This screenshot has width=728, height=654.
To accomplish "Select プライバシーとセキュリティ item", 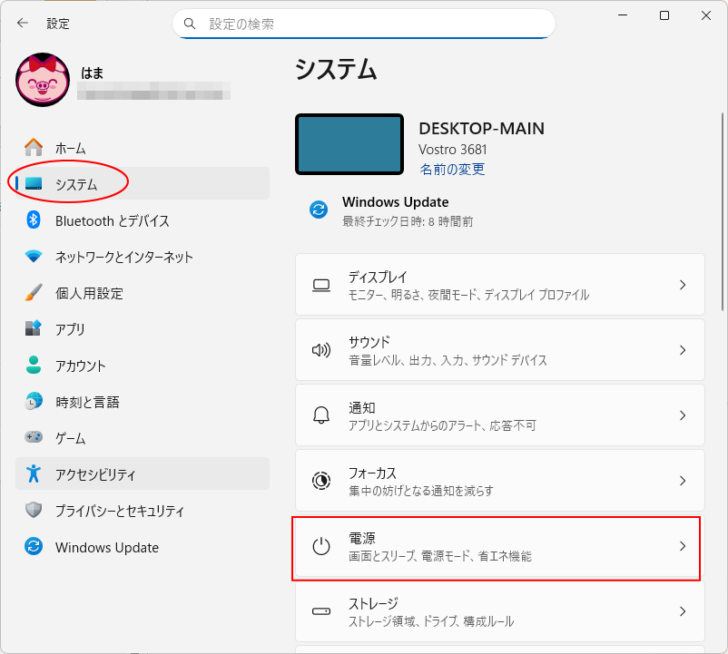I will coord(142,511).
